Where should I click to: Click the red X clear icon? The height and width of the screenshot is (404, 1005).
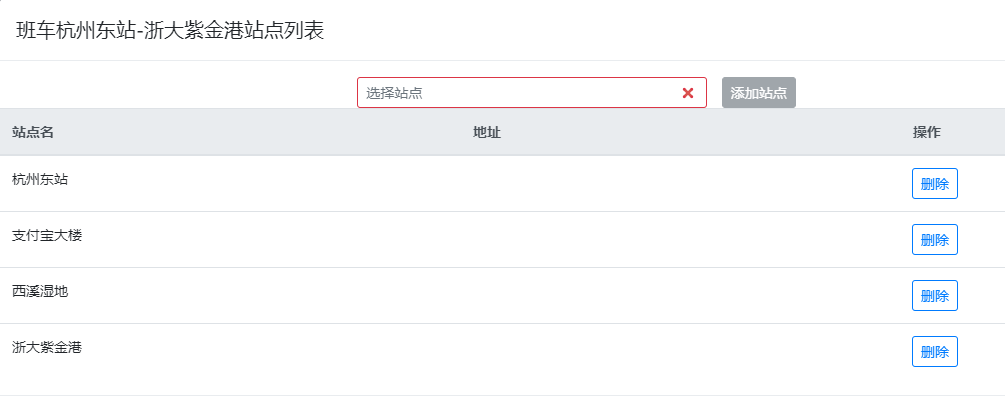pyautogui.click(x=688, y=93)
